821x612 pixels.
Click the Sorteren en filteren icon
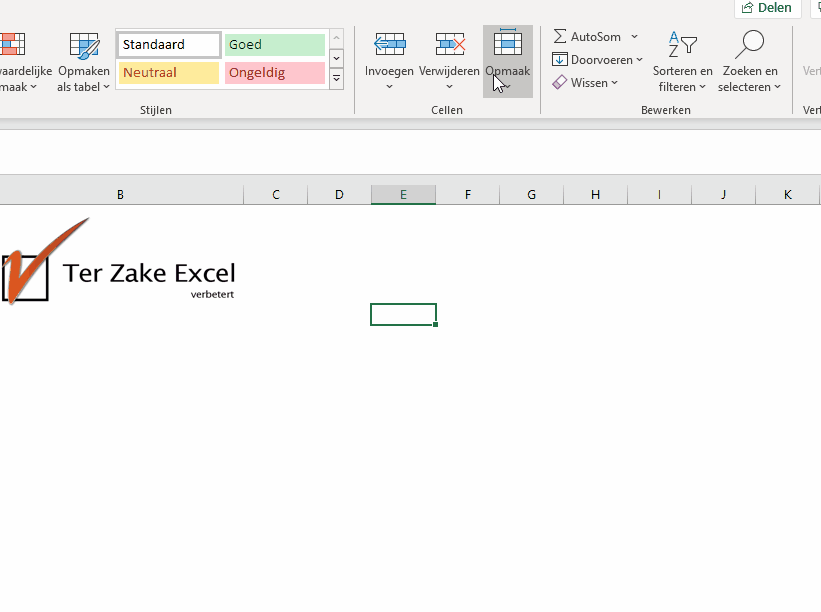click(682, 44)
